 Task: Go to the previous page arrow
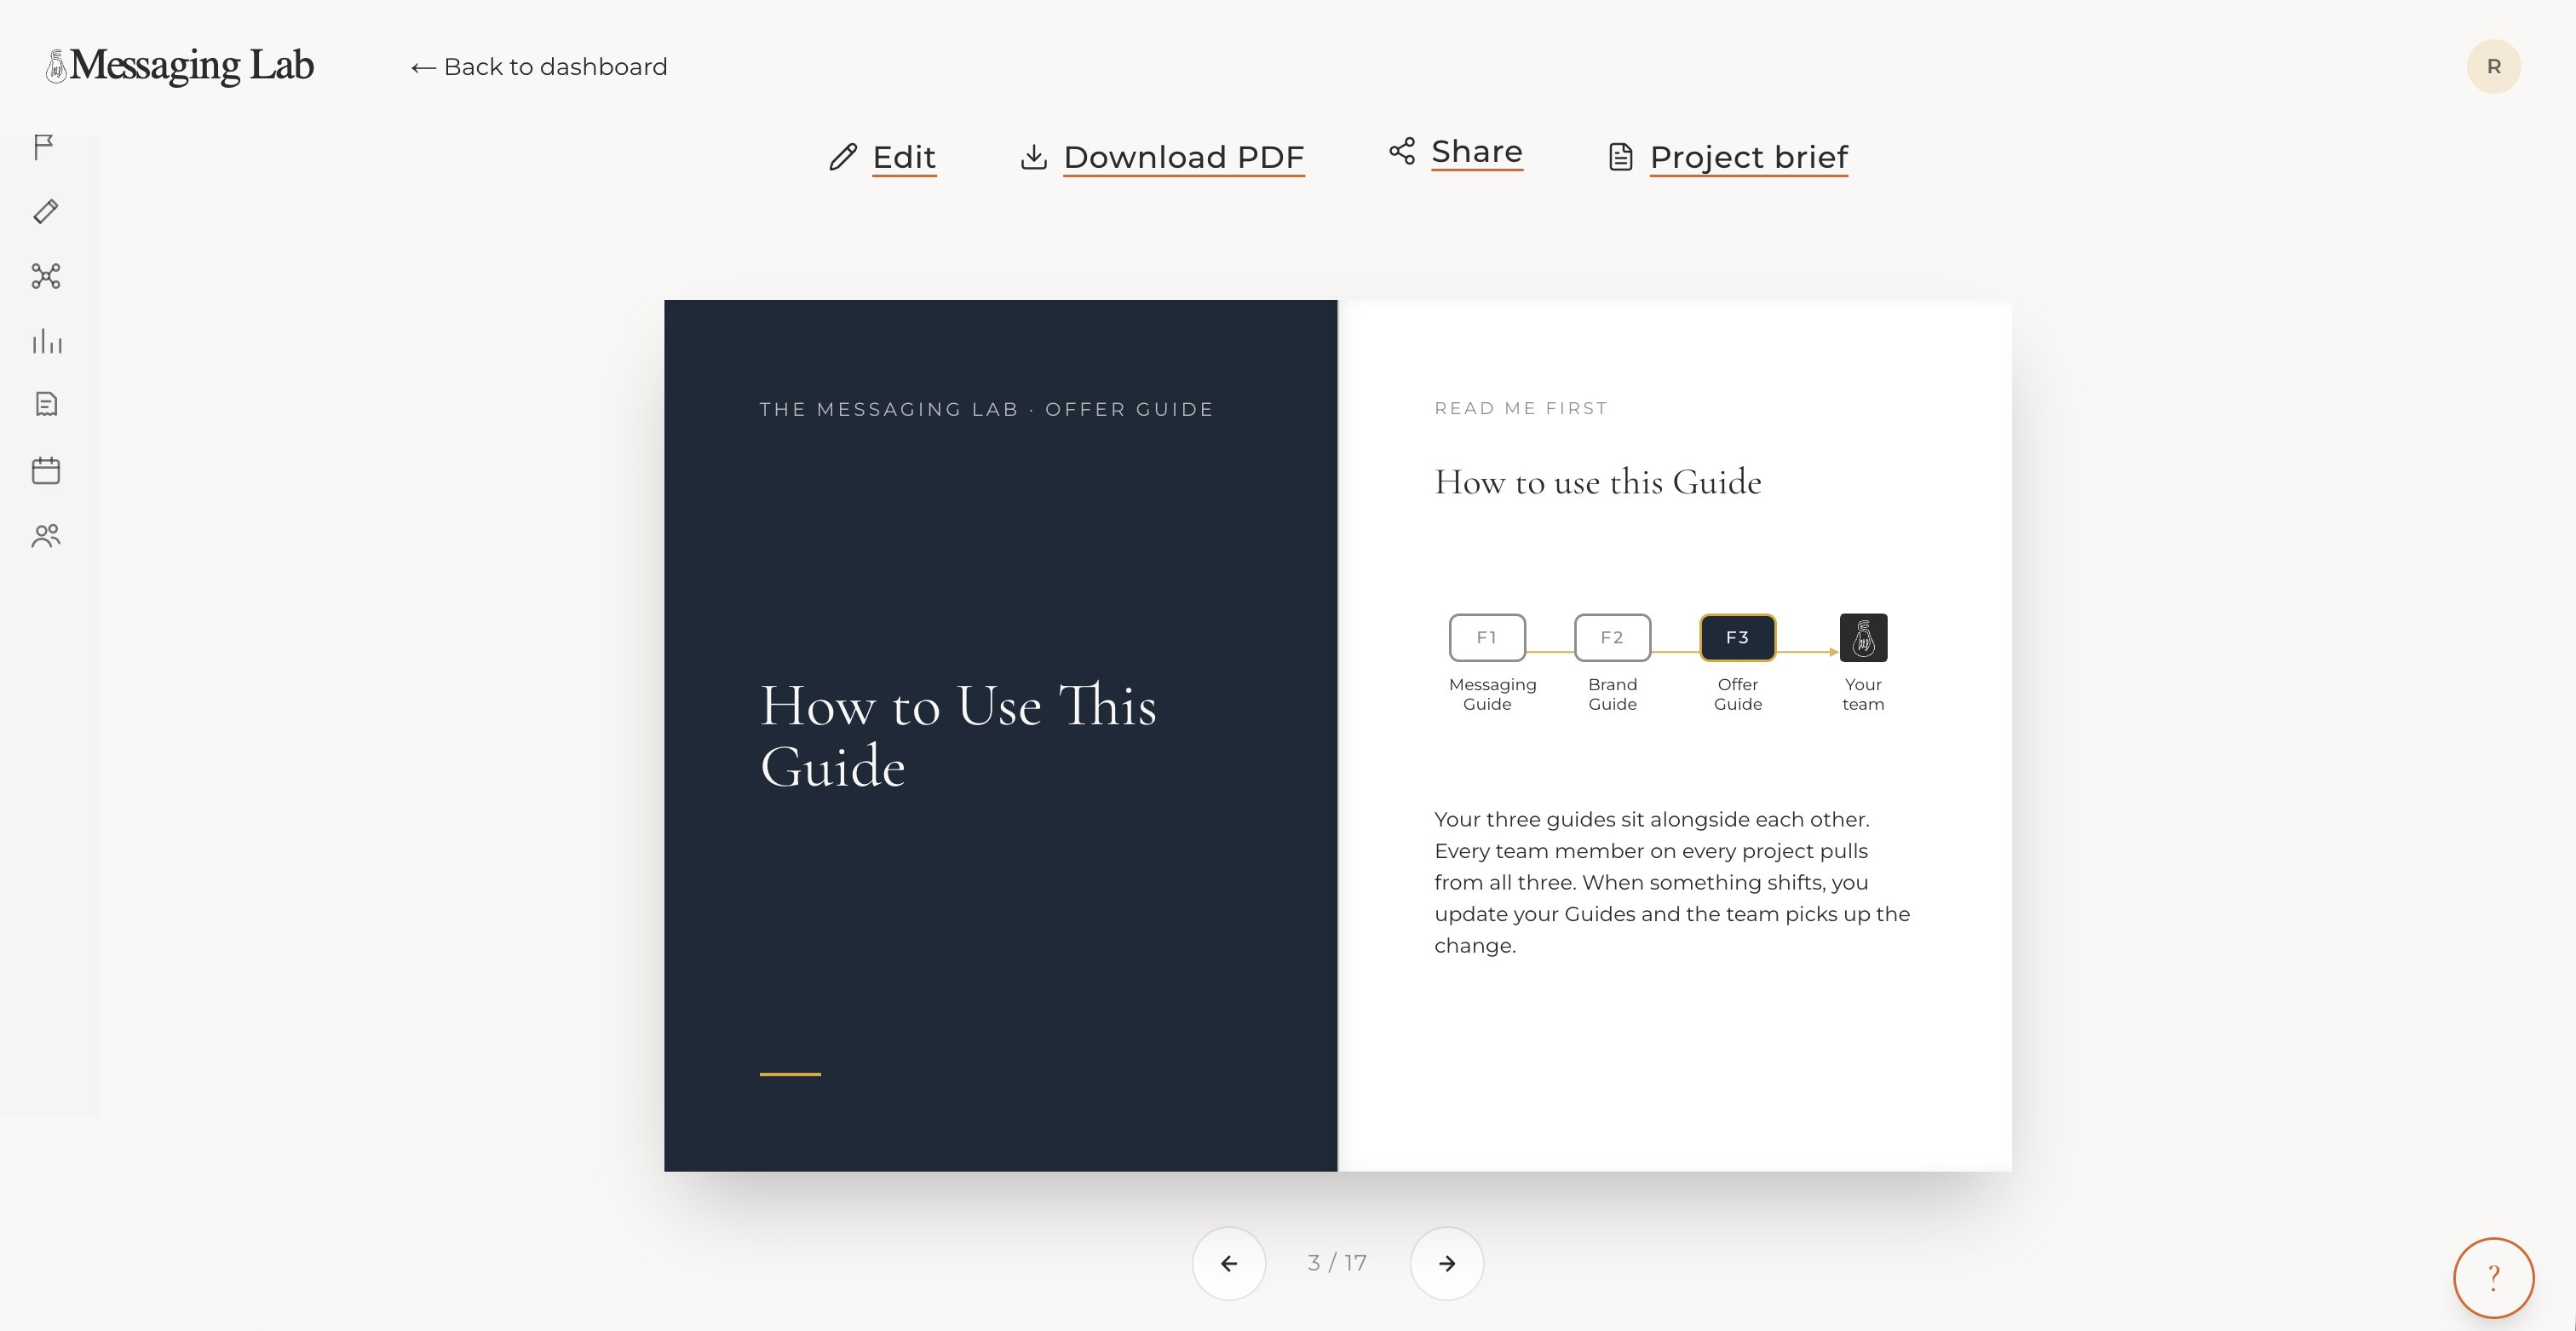click(1229, 1263)
